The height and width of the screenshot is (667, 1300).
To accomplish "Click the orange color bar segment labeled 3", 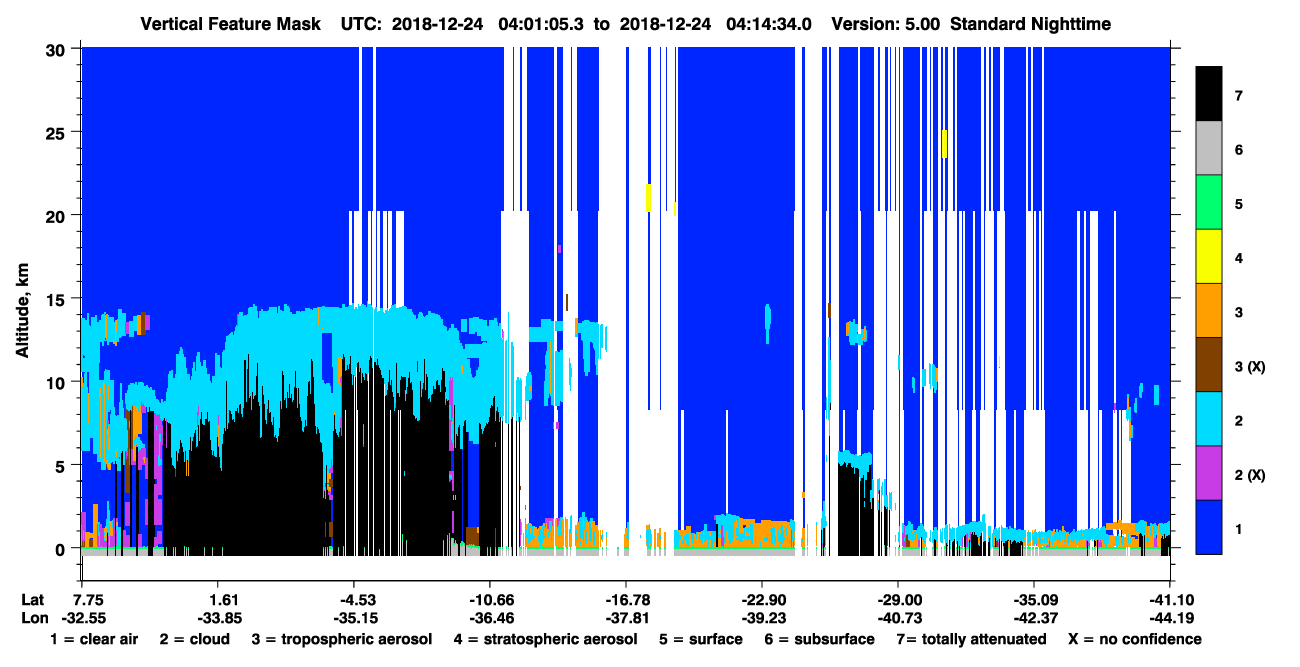I will [1209, 311].
